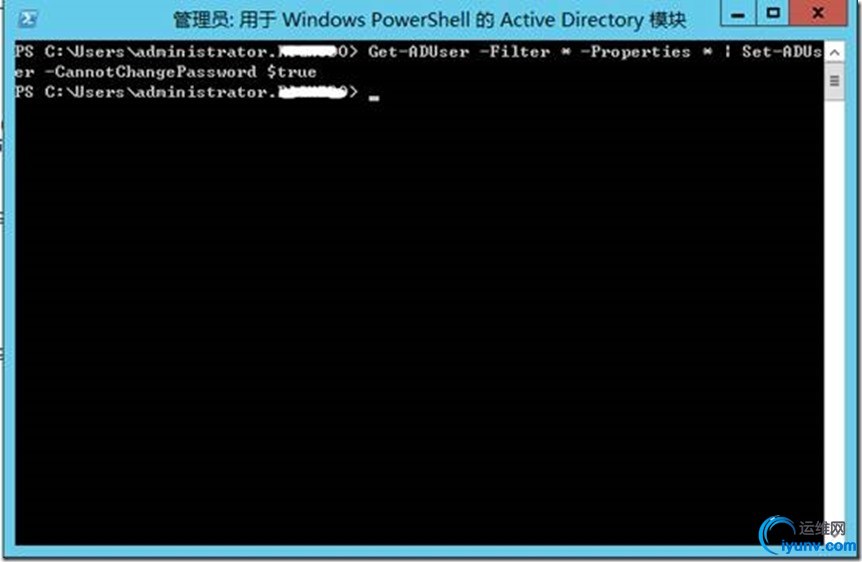Click the scrollbar up arrow
This screenshot has width=862, height=562.
(835, 53)
